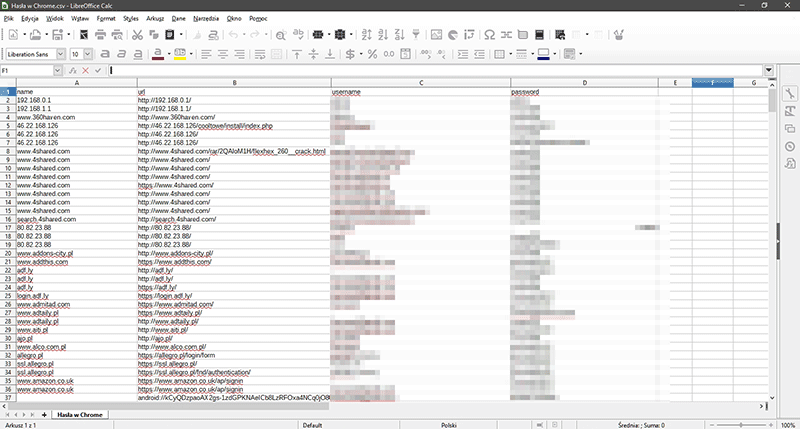This screenshot has height=429, width=800.
Task: Expand the formula bar
Action: (x=769, y=70)
